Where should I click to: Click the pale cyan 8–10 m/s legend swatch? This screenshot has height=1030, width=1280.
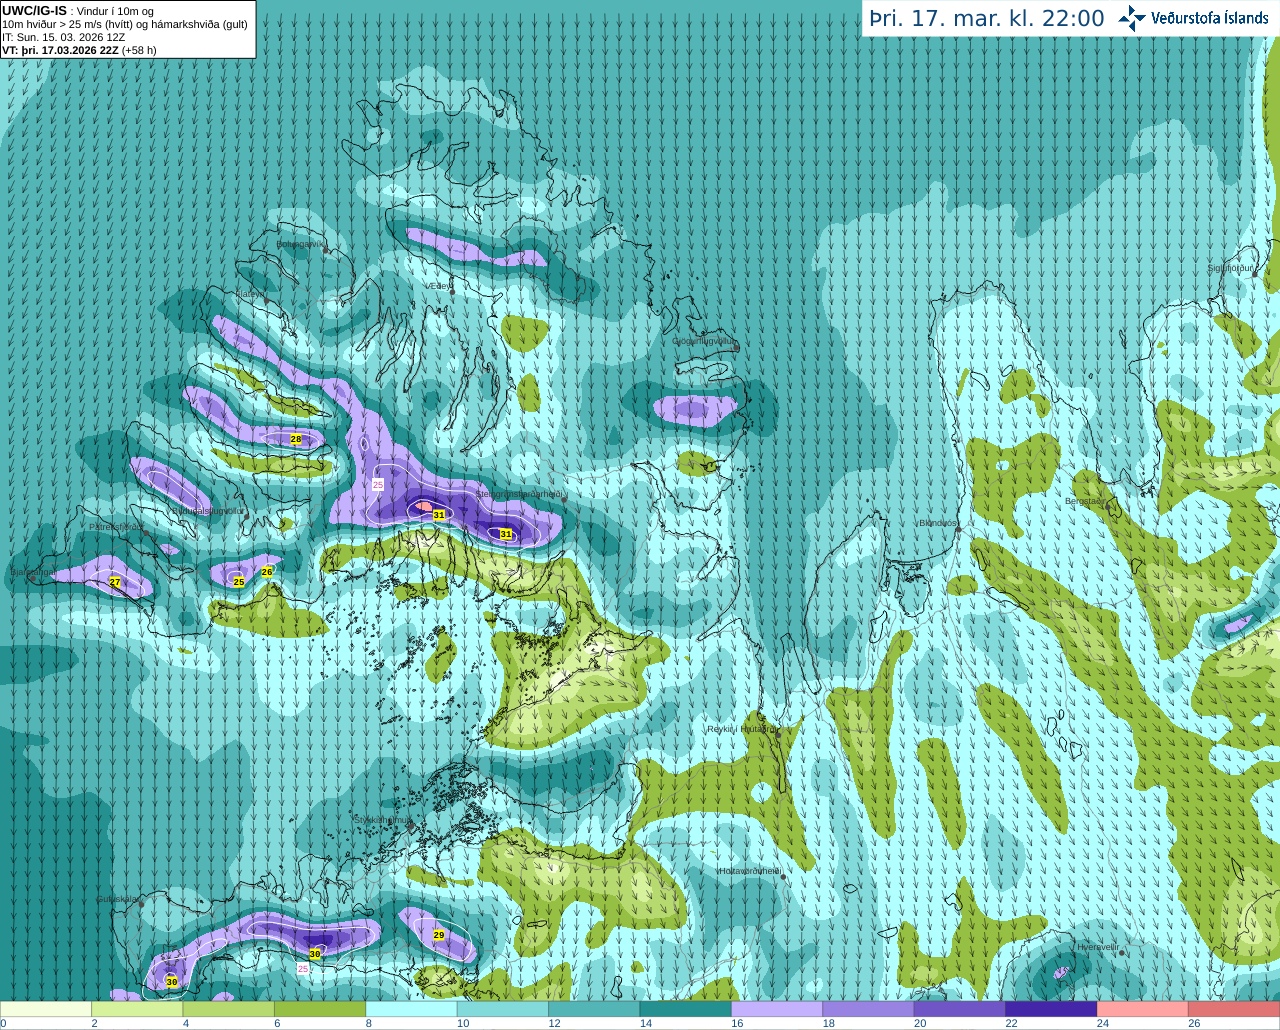pyautogui.click(x=411, y=1009)
